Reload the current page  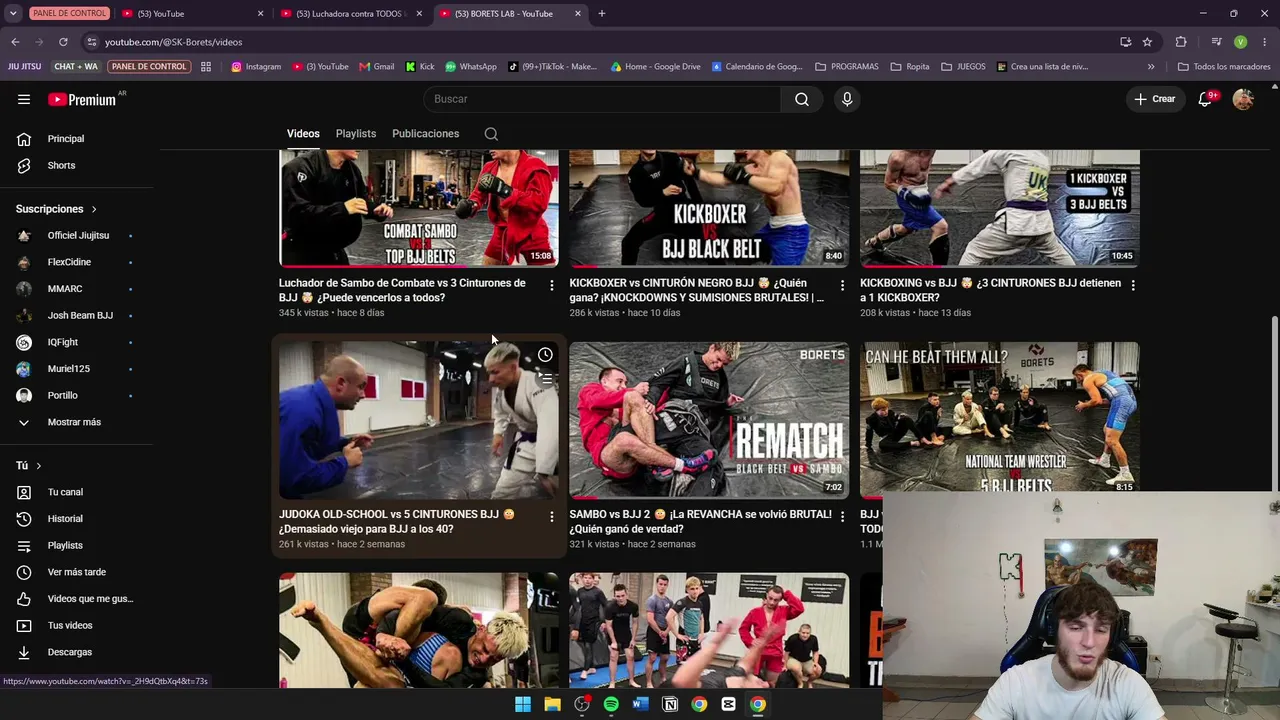[x=63, y=42]
